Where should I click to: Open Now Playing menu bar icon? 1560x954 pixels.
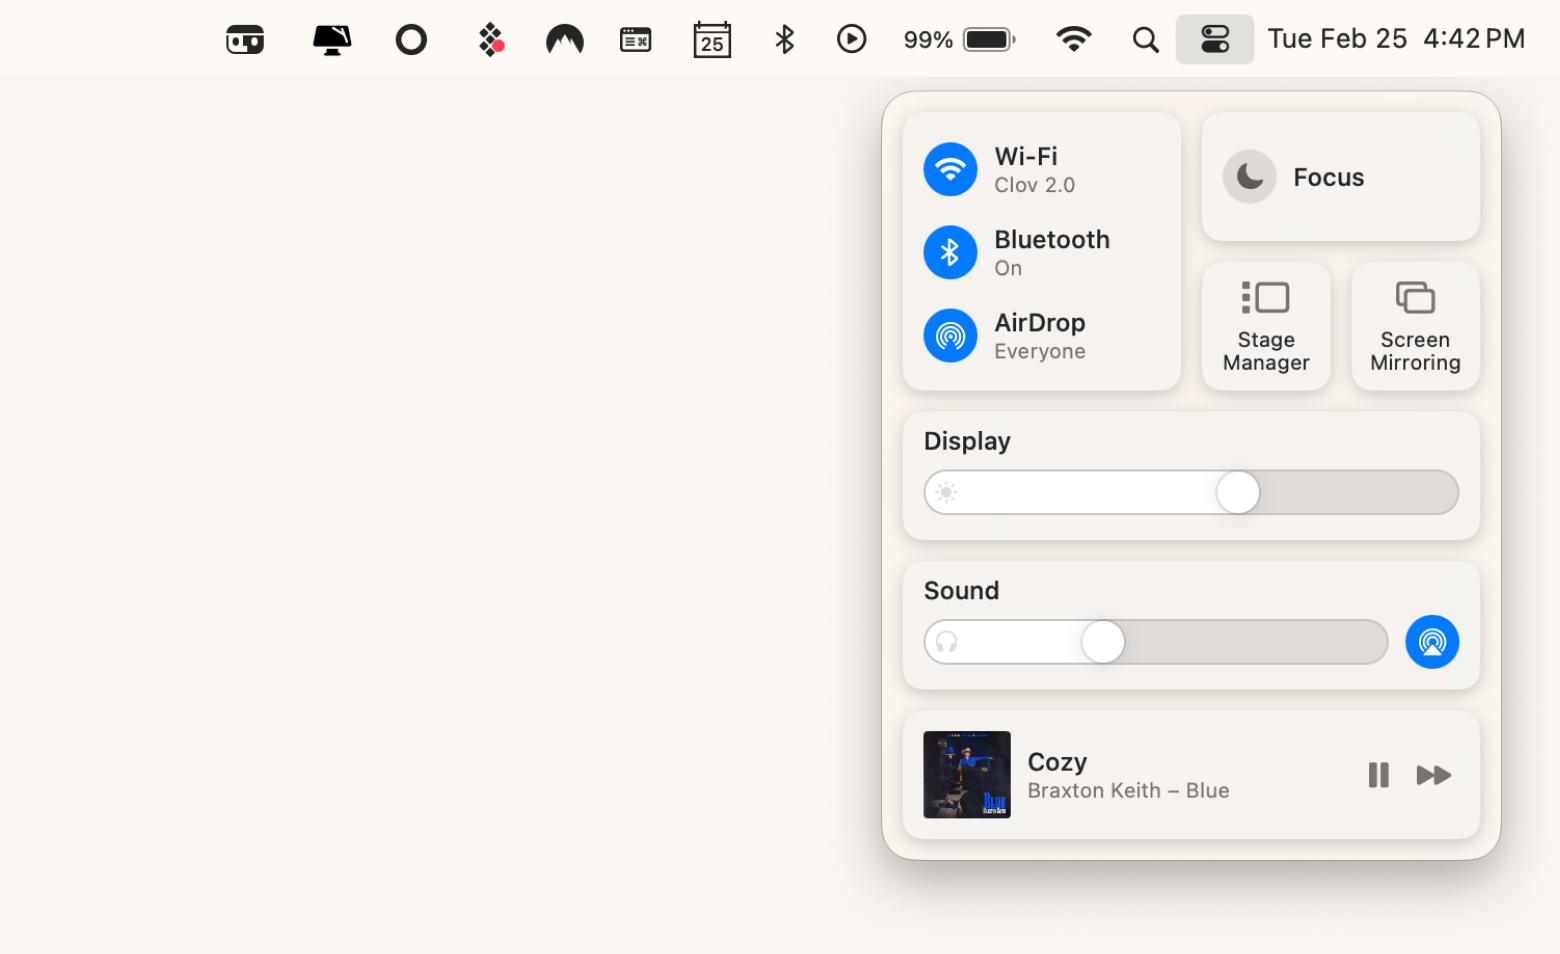click(x=851, y=39)
